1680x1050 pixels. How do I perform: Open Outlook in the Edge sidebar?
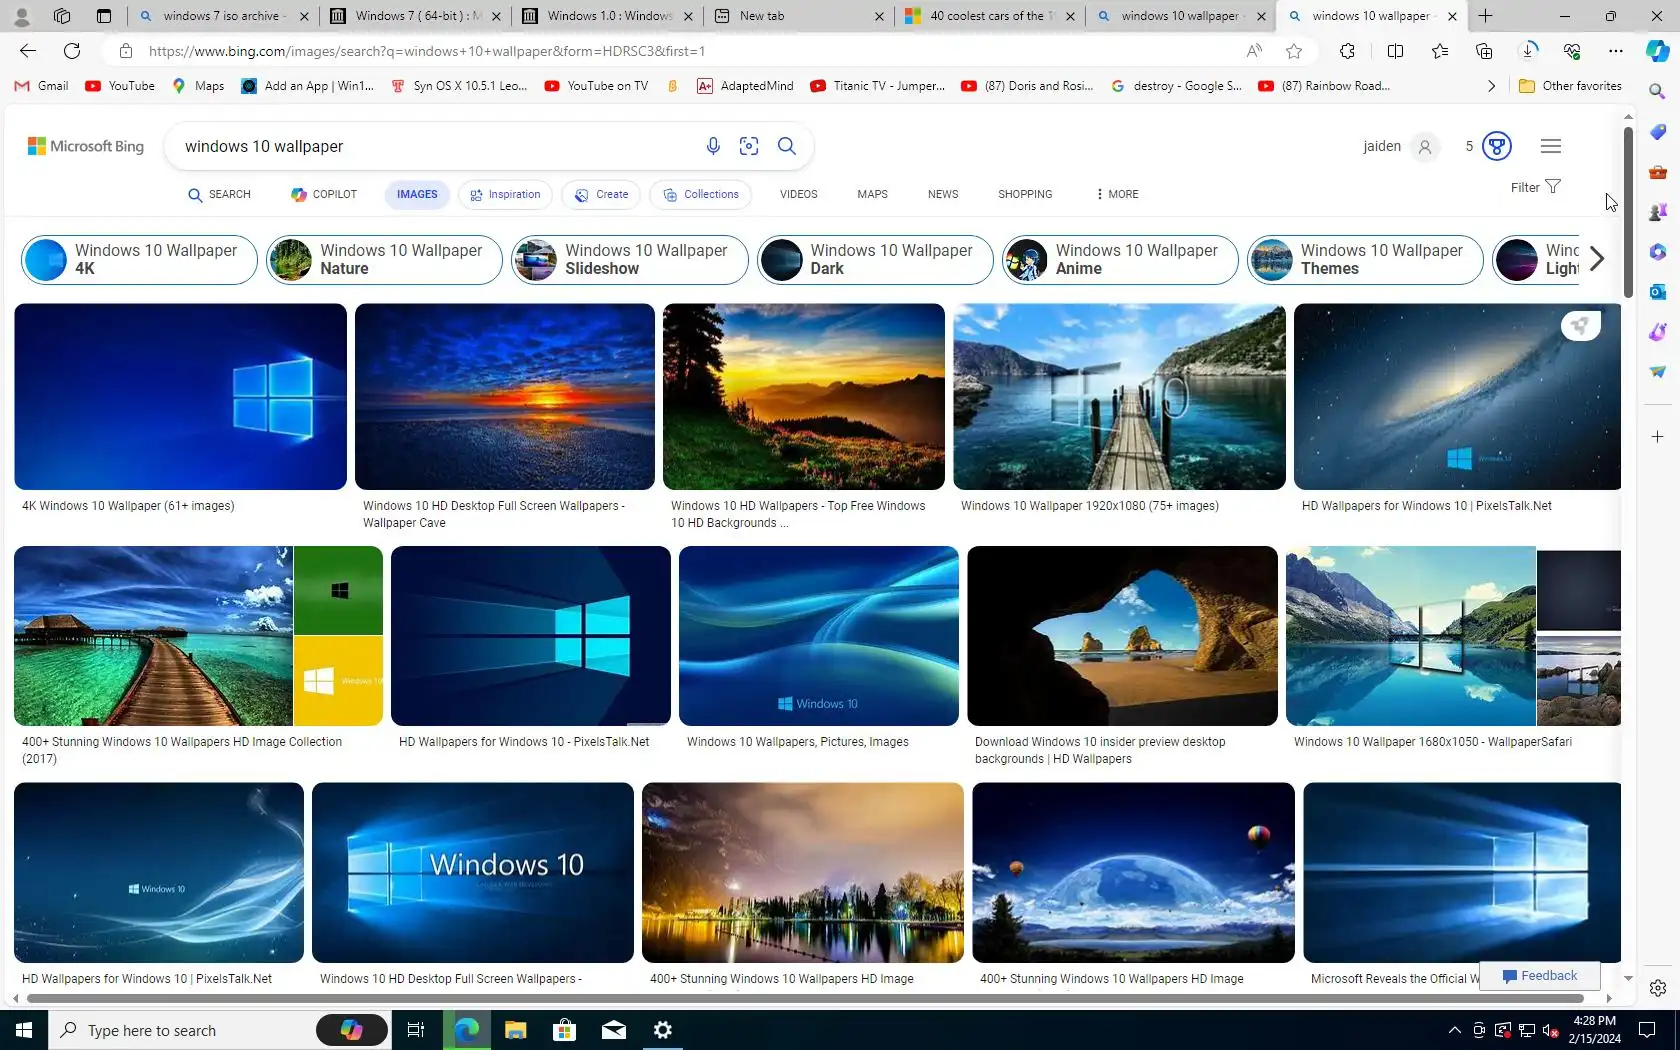[1657, 291]
